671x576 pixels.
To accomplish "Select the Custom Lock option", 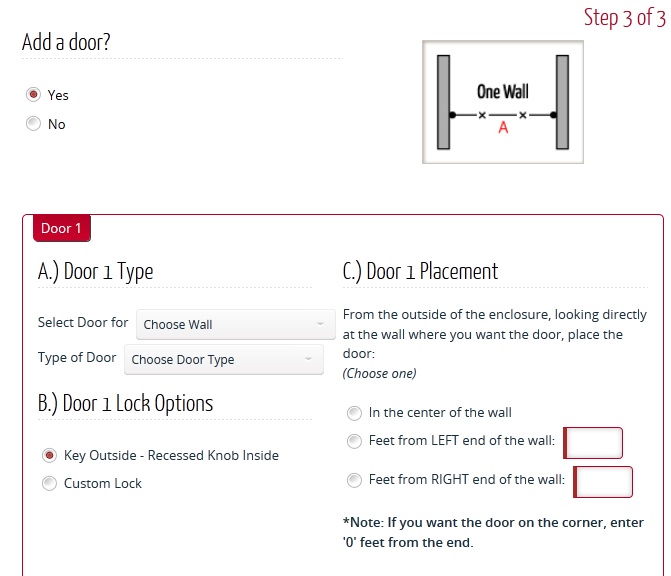I will [x=49, y=483].
